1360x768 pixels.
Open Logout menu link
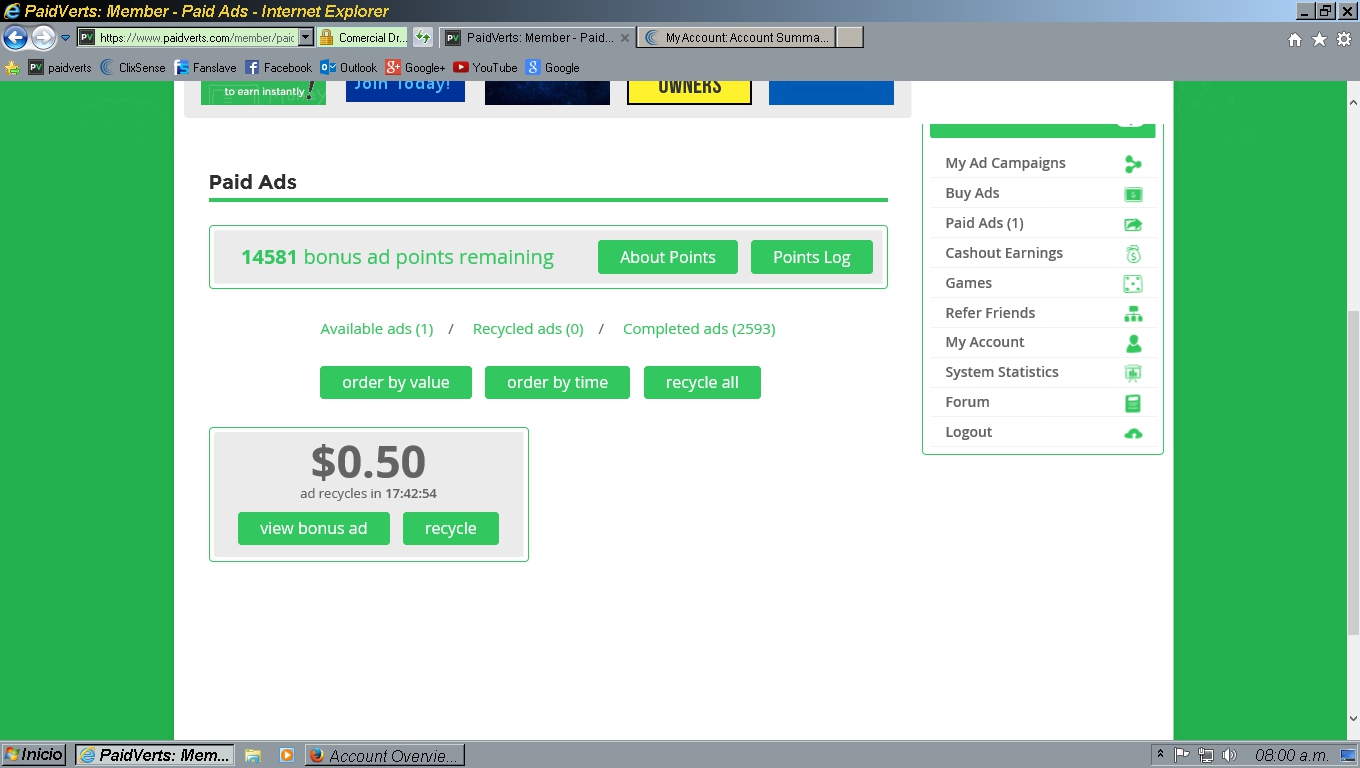[x=969, y=432]
